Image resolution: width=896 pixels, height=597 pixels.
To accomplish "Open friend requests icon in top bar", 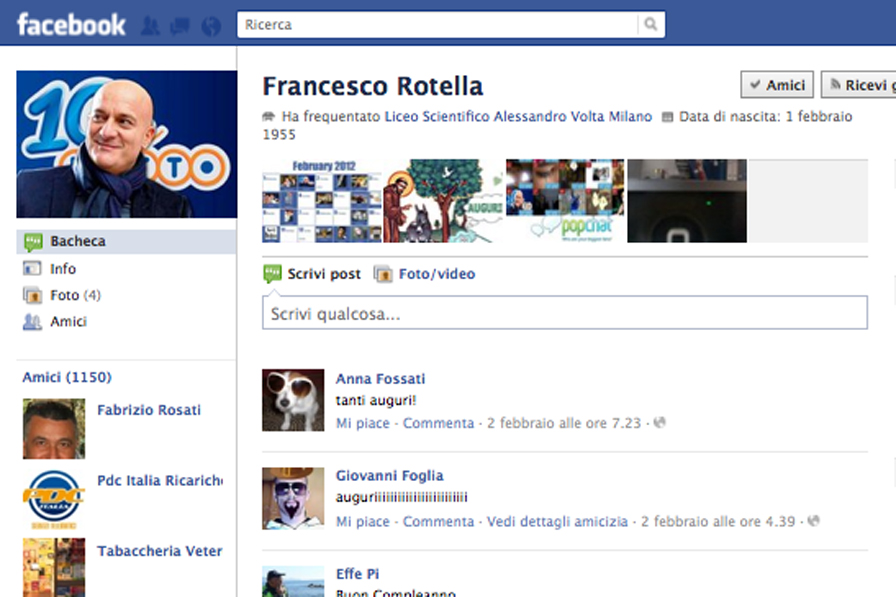I will (150, 26).
